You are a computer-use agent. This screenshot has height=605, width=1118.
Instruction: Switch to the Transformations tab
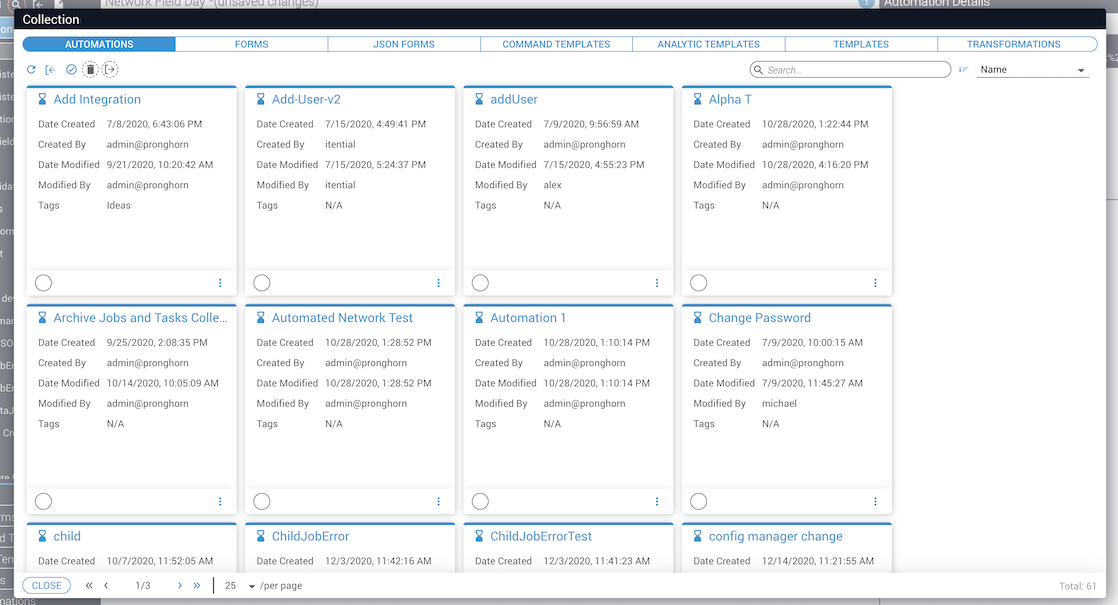point(1013,44)
